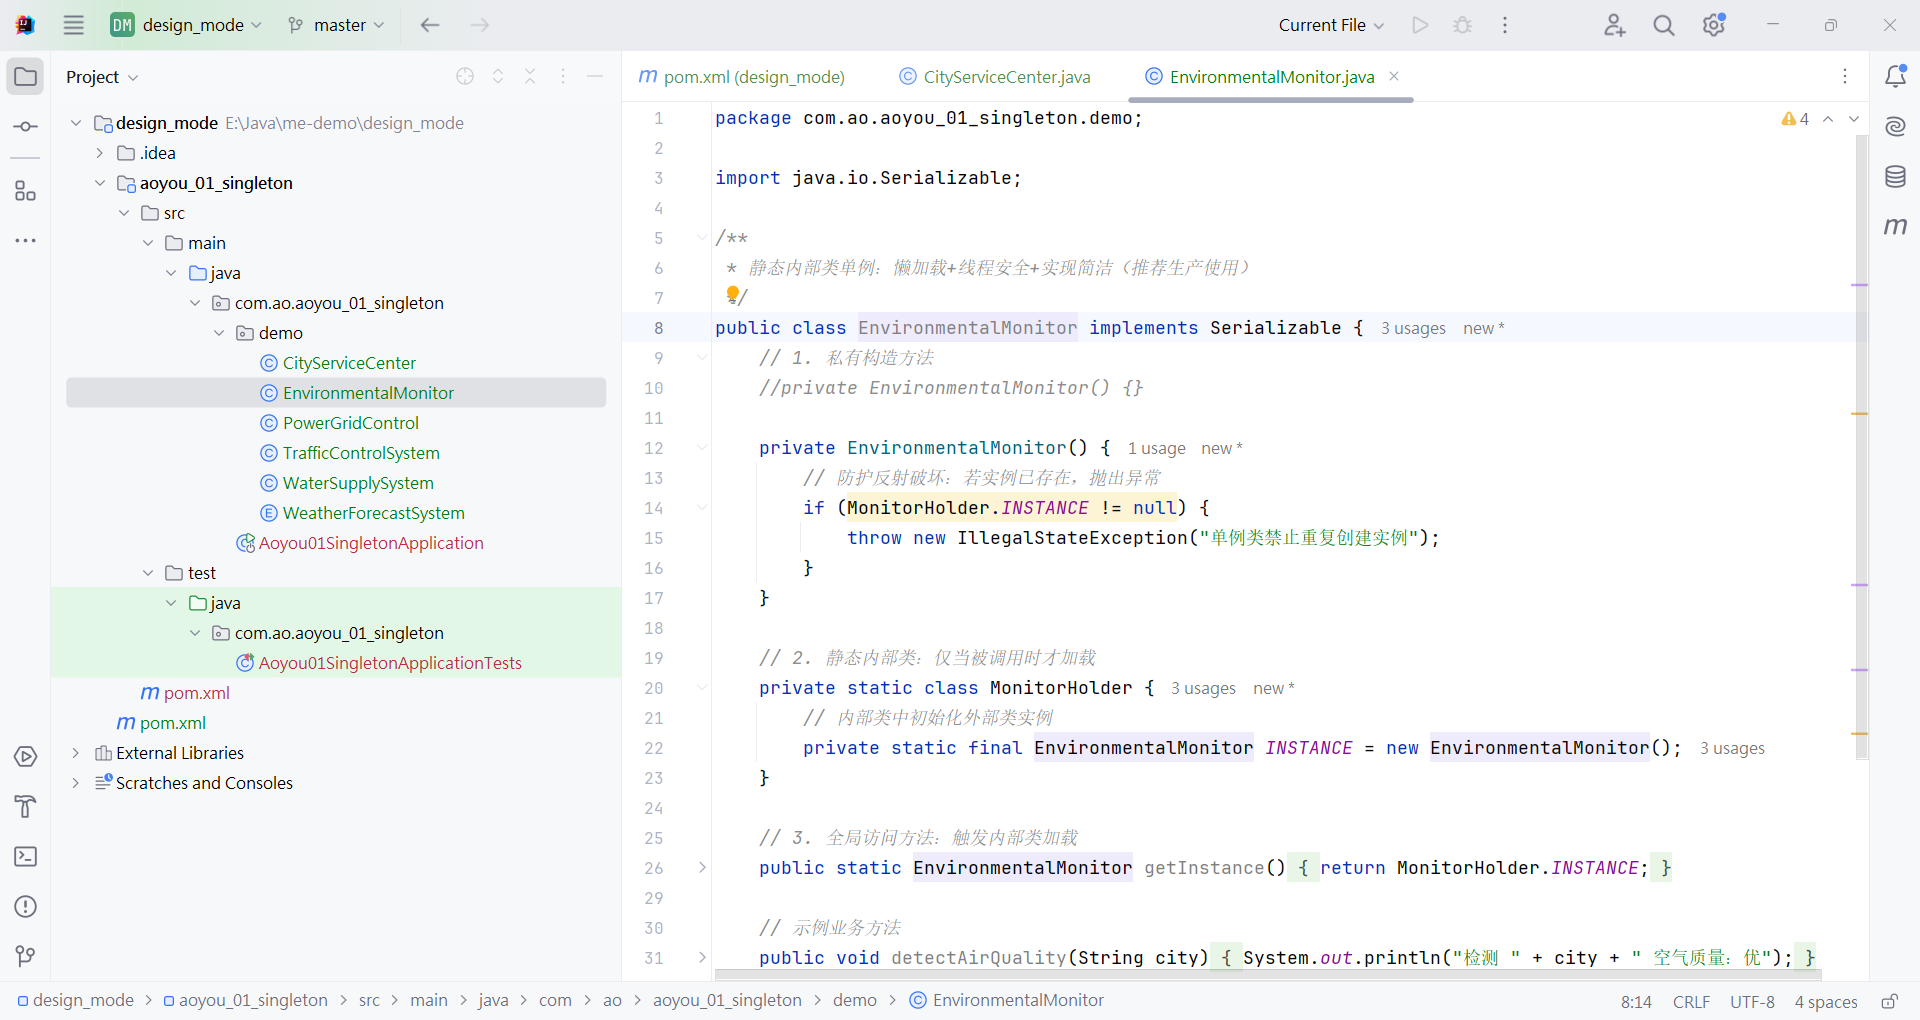Open the Commit tool window icon
The width and height of the screenshot is (1920, 1020).
(26, 127)
